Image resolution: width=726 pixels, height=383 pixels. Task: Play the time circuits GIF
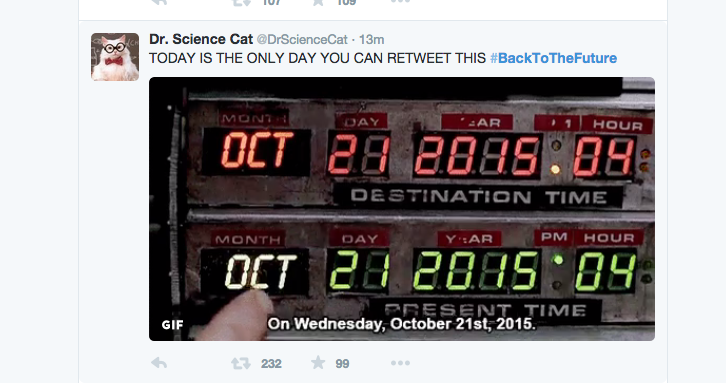point(402,209)
